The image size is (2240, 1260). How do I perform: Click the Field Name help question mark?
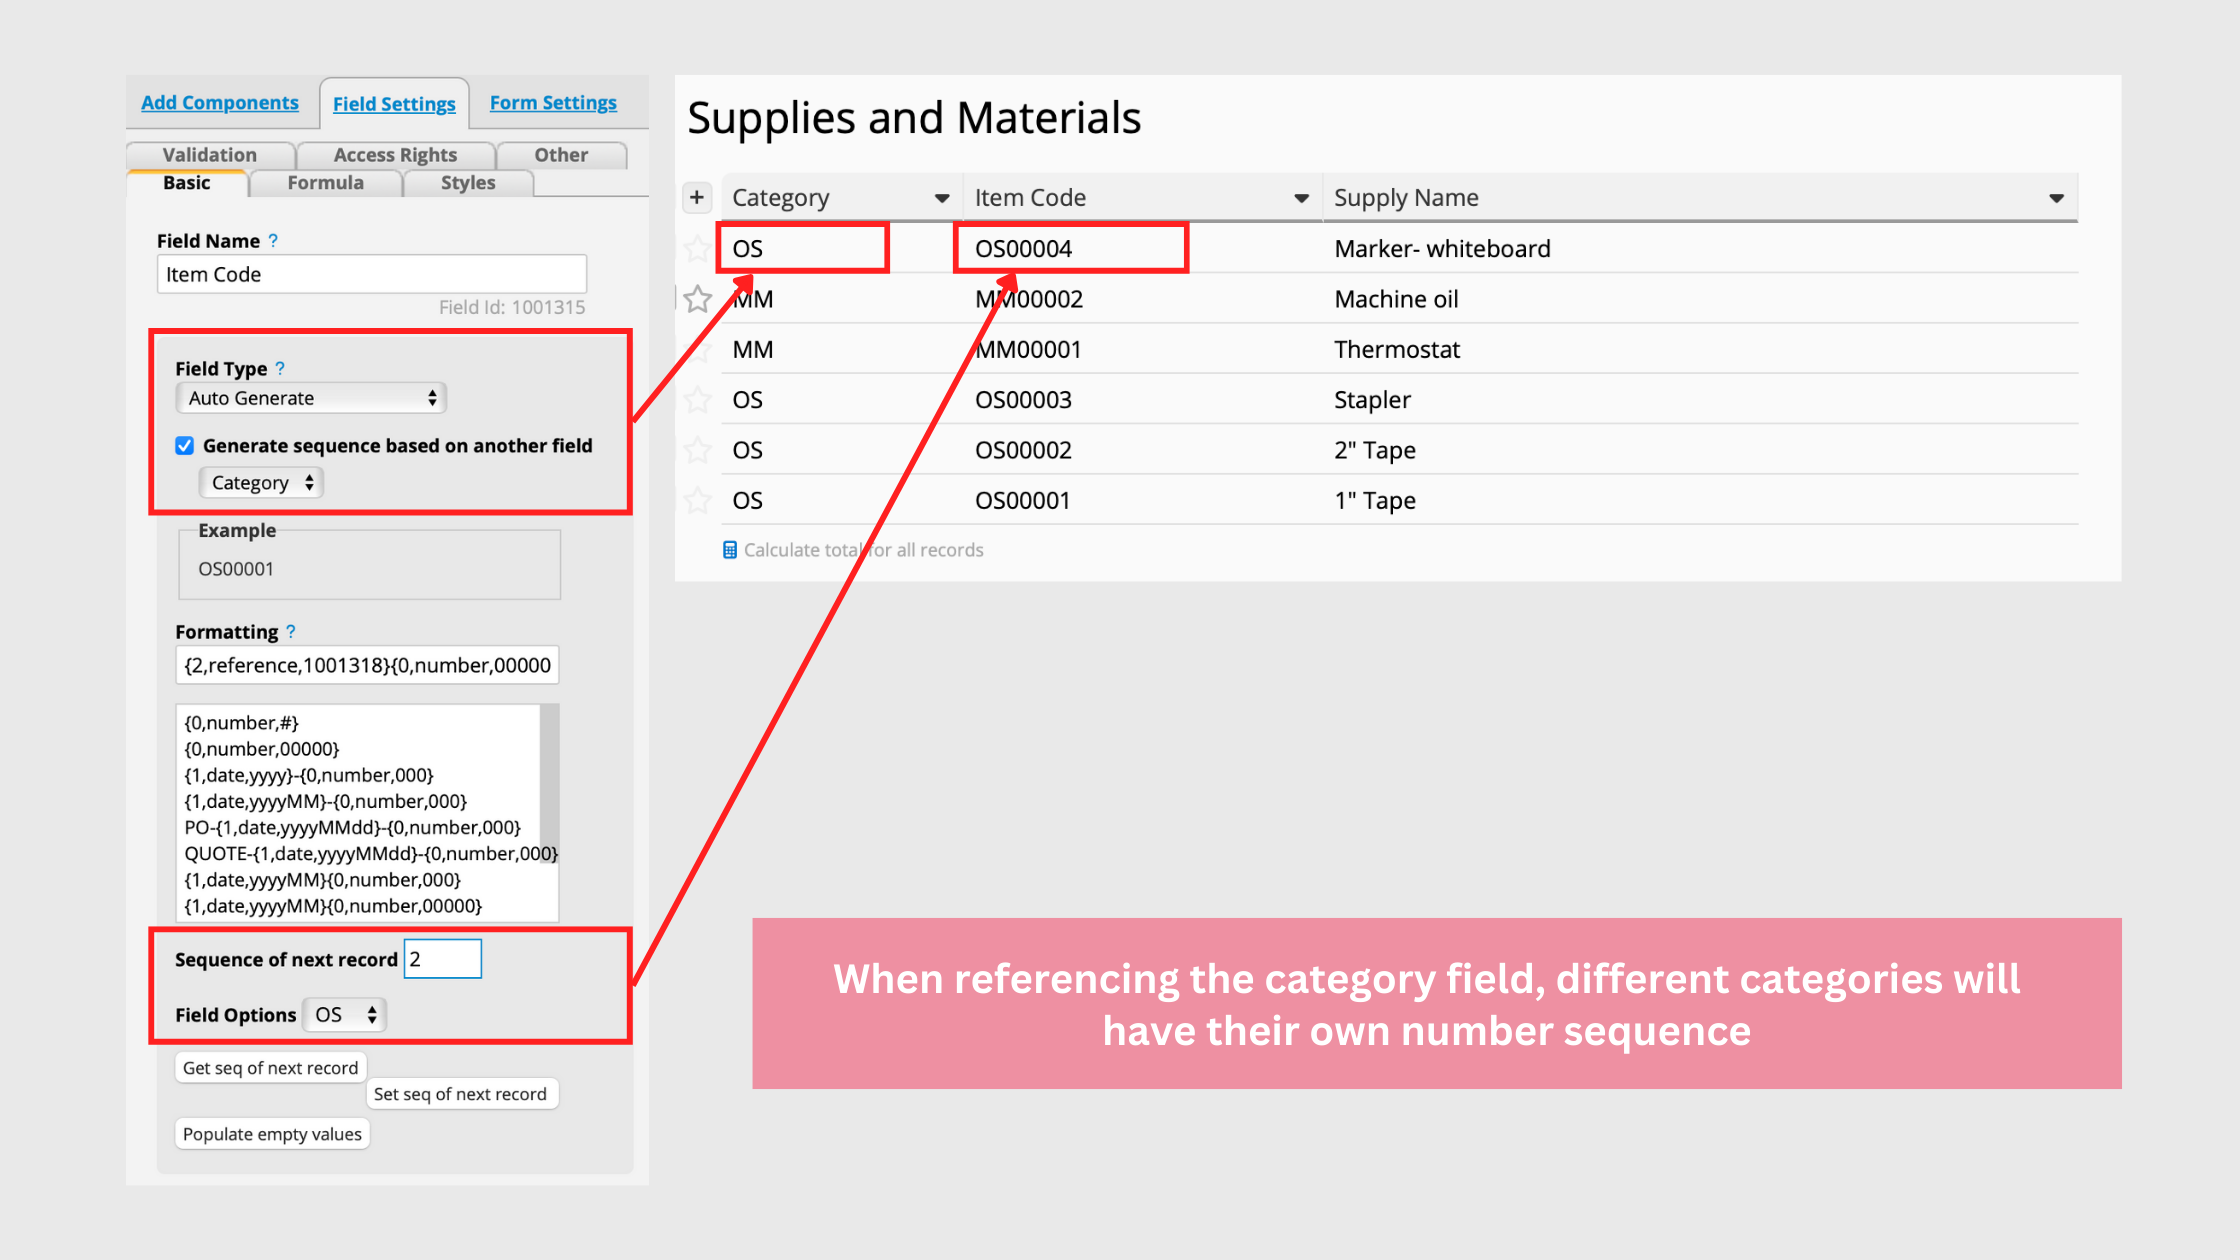point(273,240)
